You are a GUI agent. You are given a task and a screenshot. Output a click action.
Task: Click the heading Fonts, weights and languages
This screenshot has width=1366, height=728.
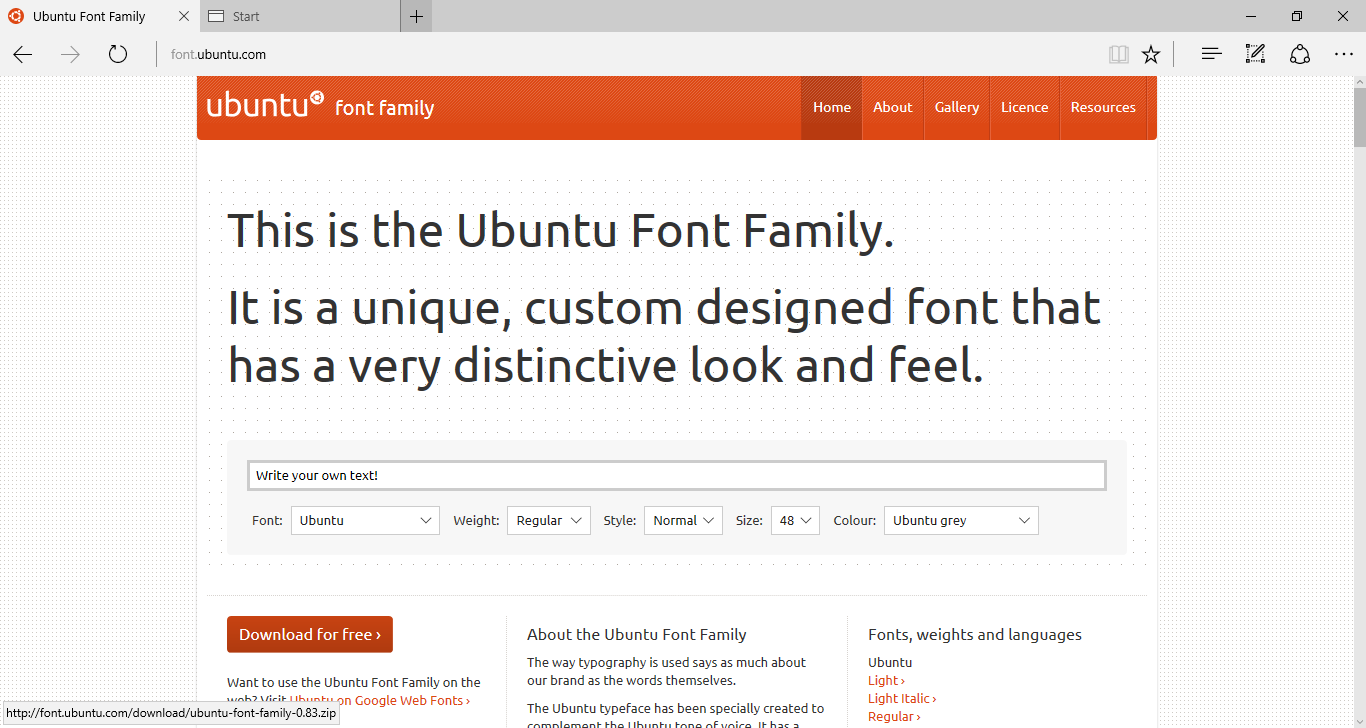pos(975,634)
